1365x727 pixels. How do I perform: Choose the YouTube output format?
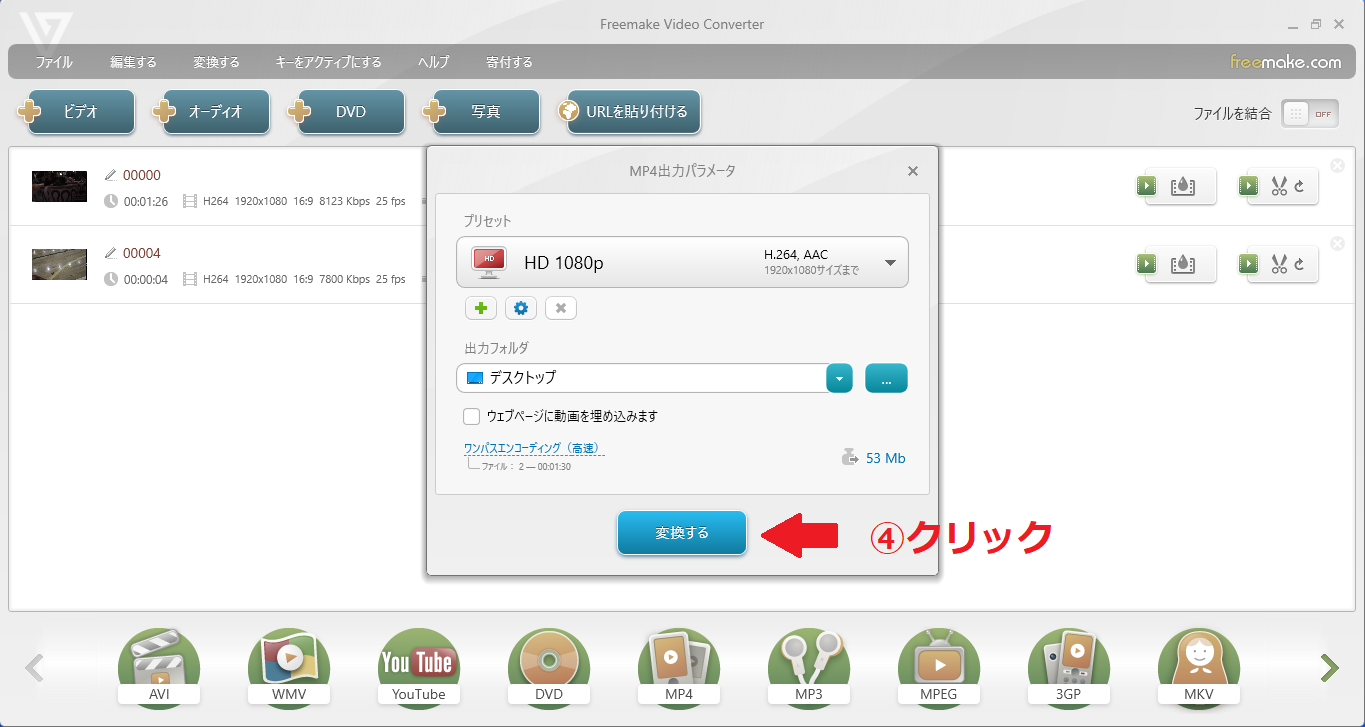(419, 667)
